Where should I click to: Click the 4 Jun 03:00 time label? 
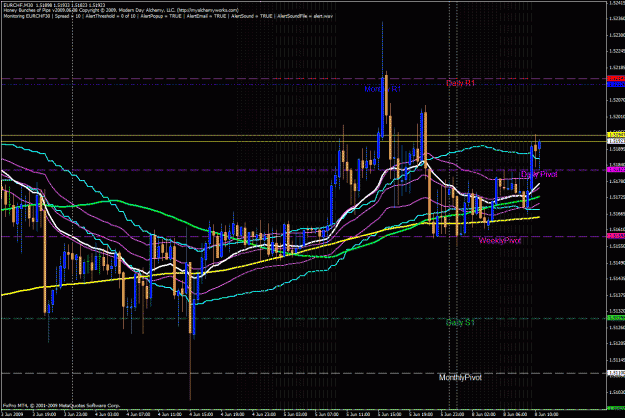click(x=107, y=414)
